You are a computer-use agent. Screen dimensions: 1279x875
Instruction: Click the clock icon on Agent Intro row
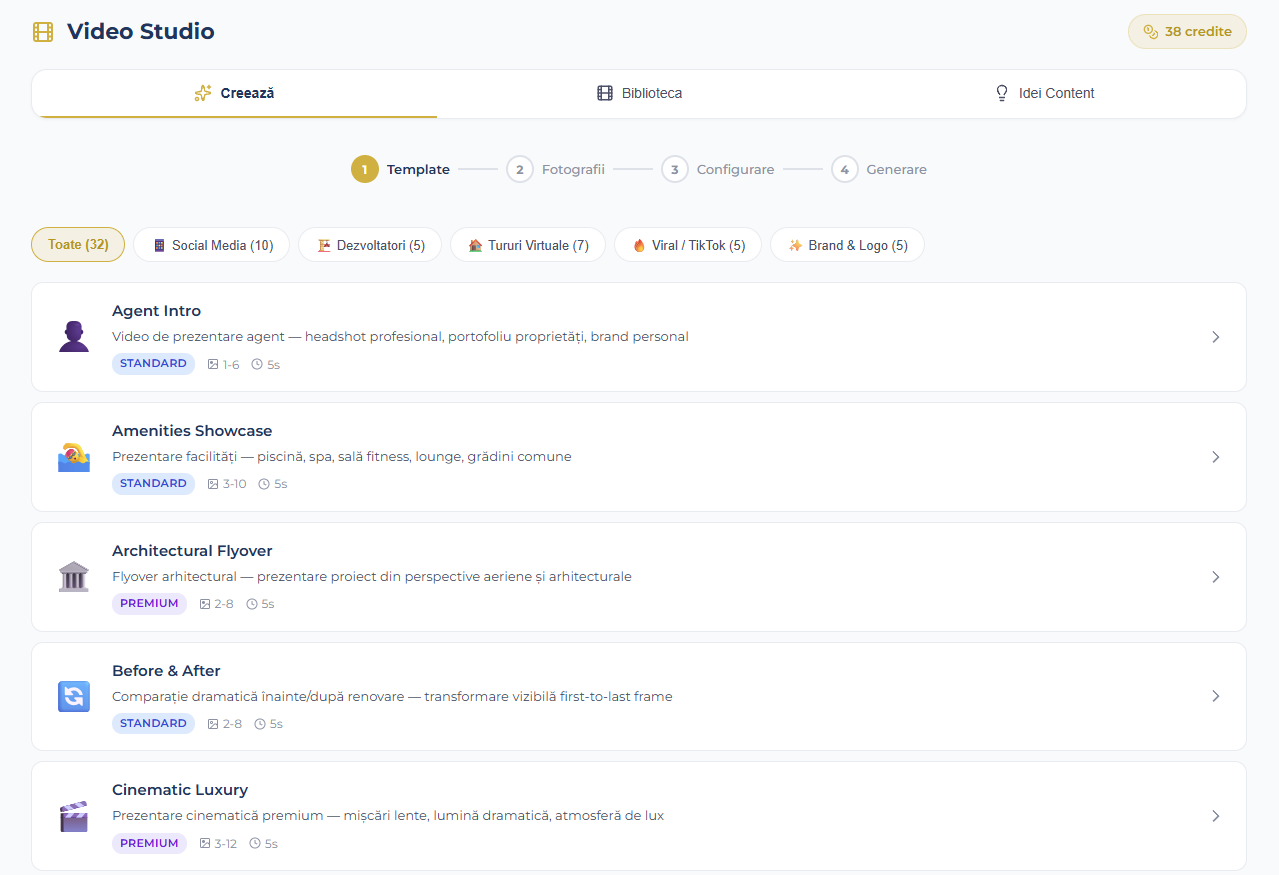point(257,363)
